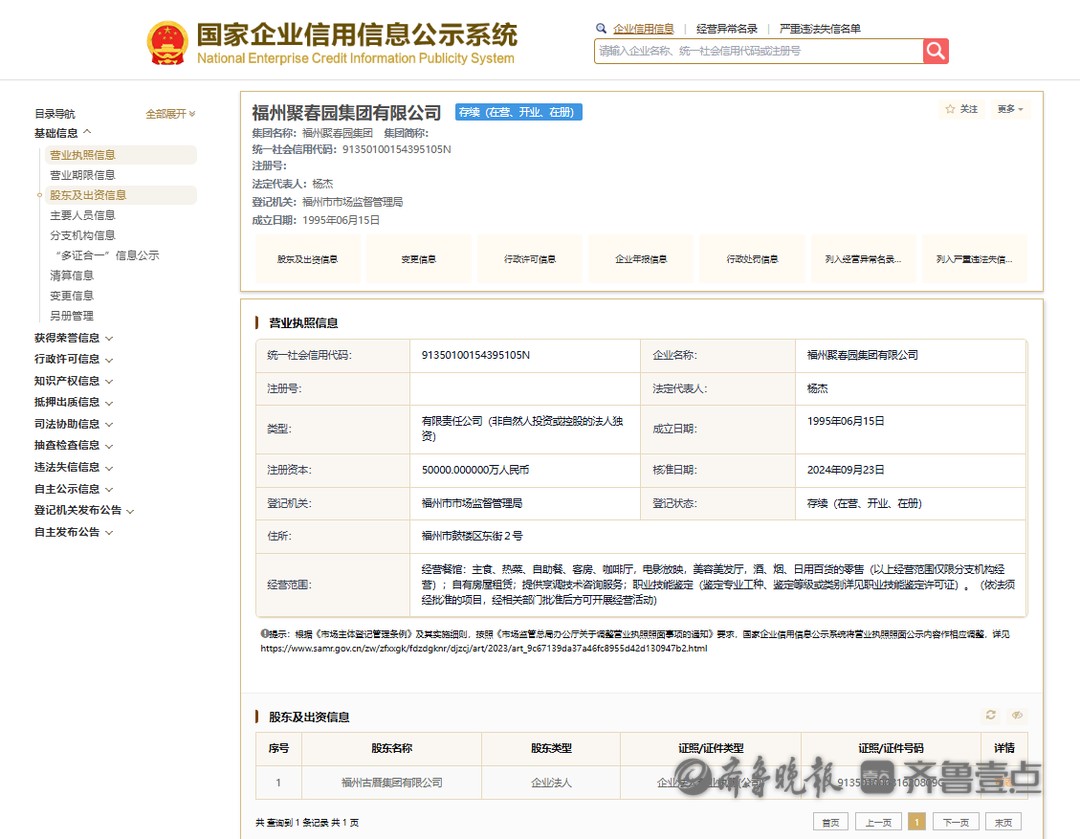Click the company title 福州聚春园集团有限公司

(x=346, y=112)
